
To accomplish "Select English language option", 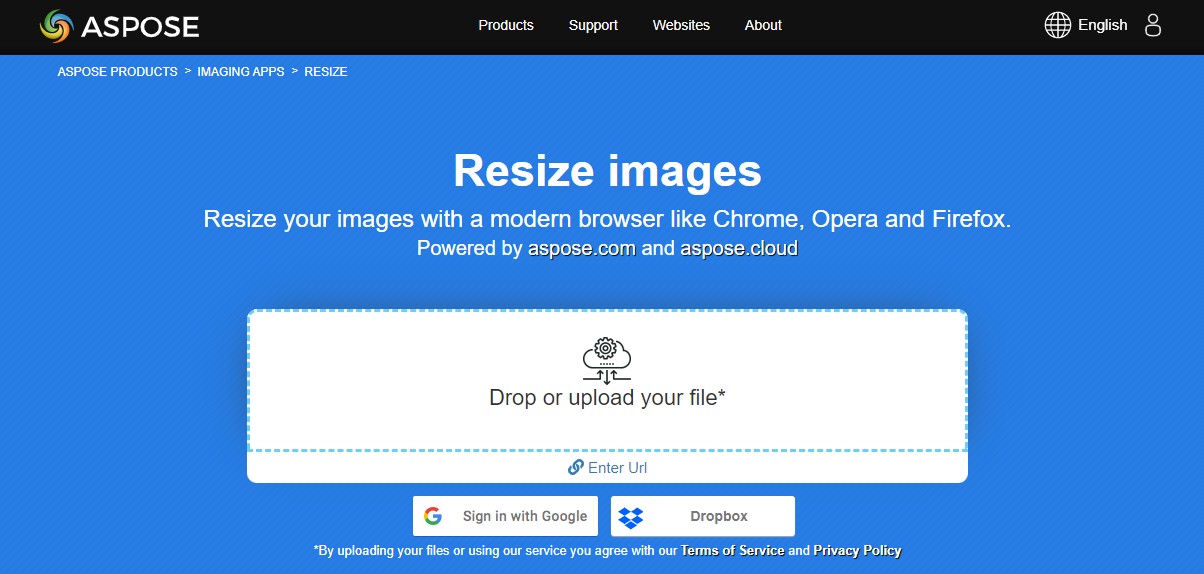I will coord(1102,25).
